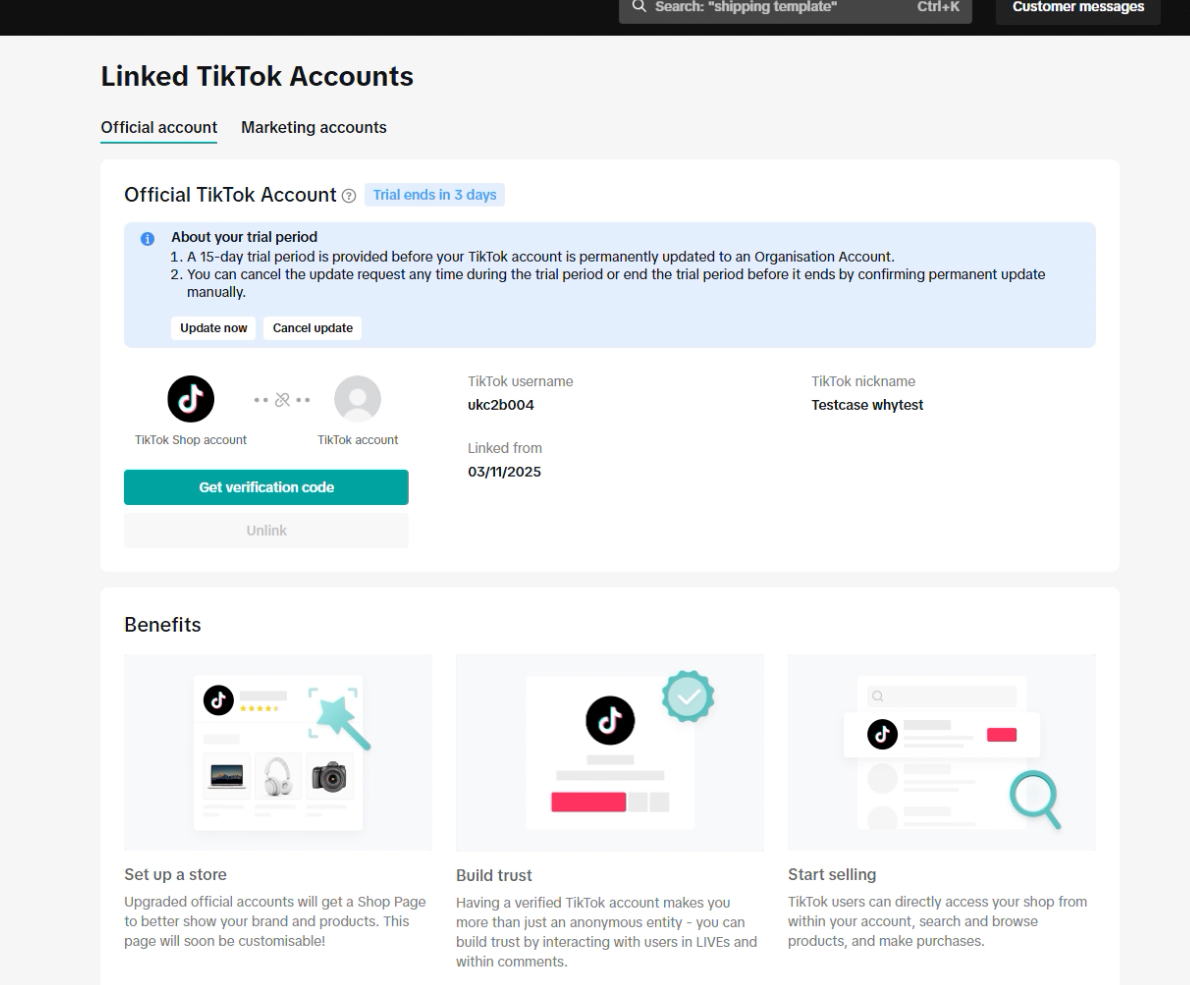Screen dimensions: 1190x985
Task: Open the Set up a store illustration
Action: tap(278, 752)
